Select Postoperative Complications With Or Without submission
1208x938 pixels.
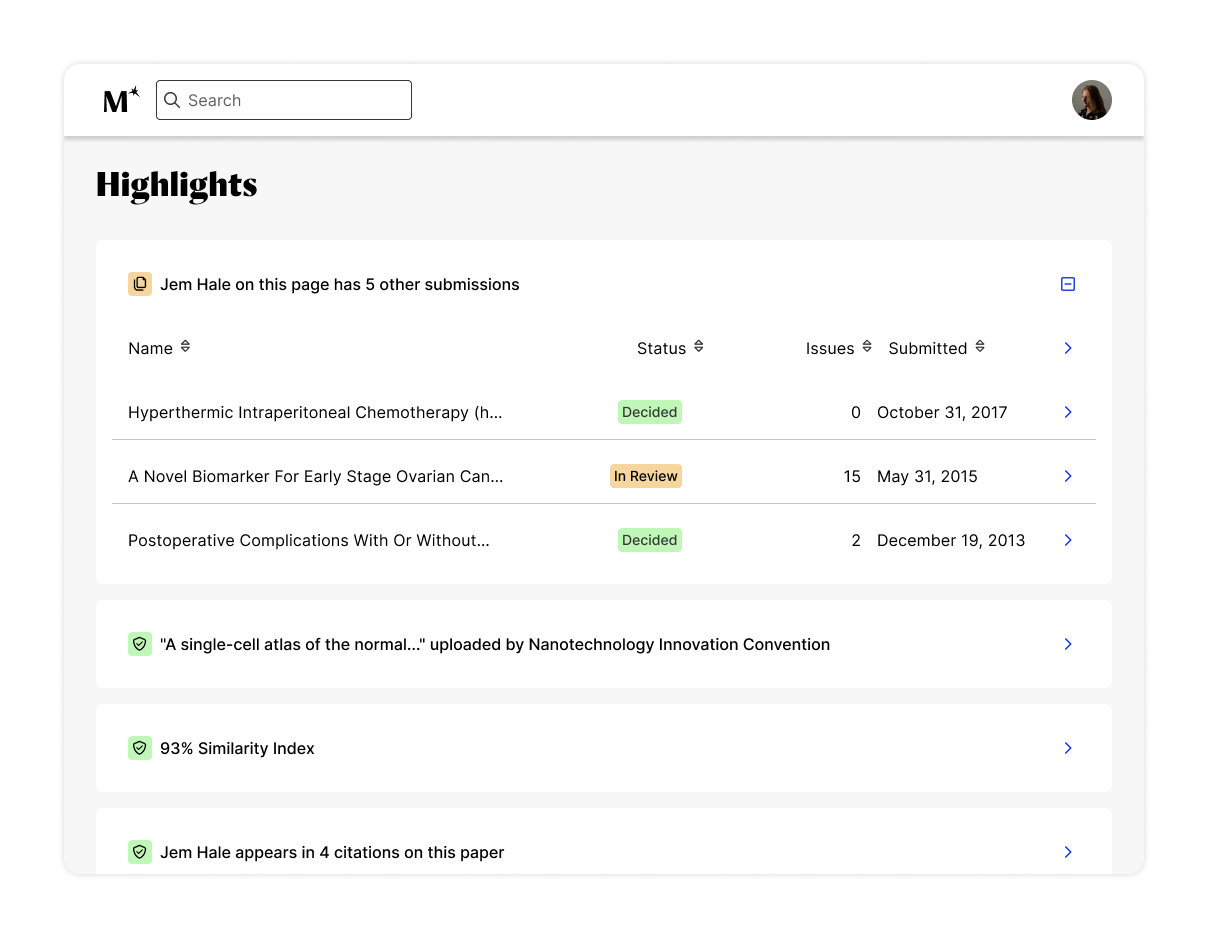click(309, 540)
